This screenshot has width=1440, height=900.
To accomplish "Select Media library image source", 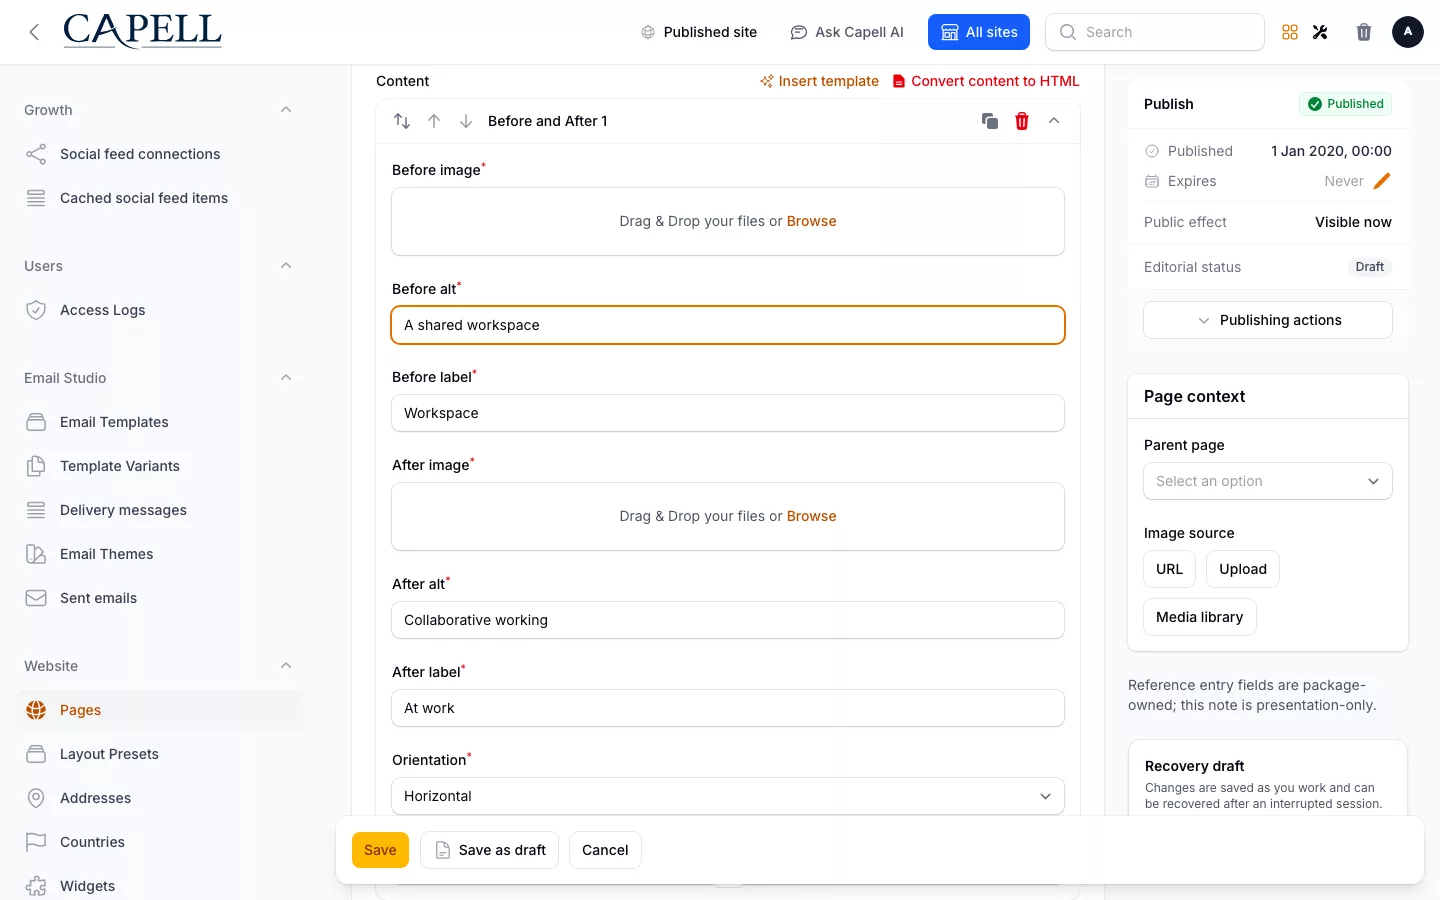I will click(x=1199, y=617).
